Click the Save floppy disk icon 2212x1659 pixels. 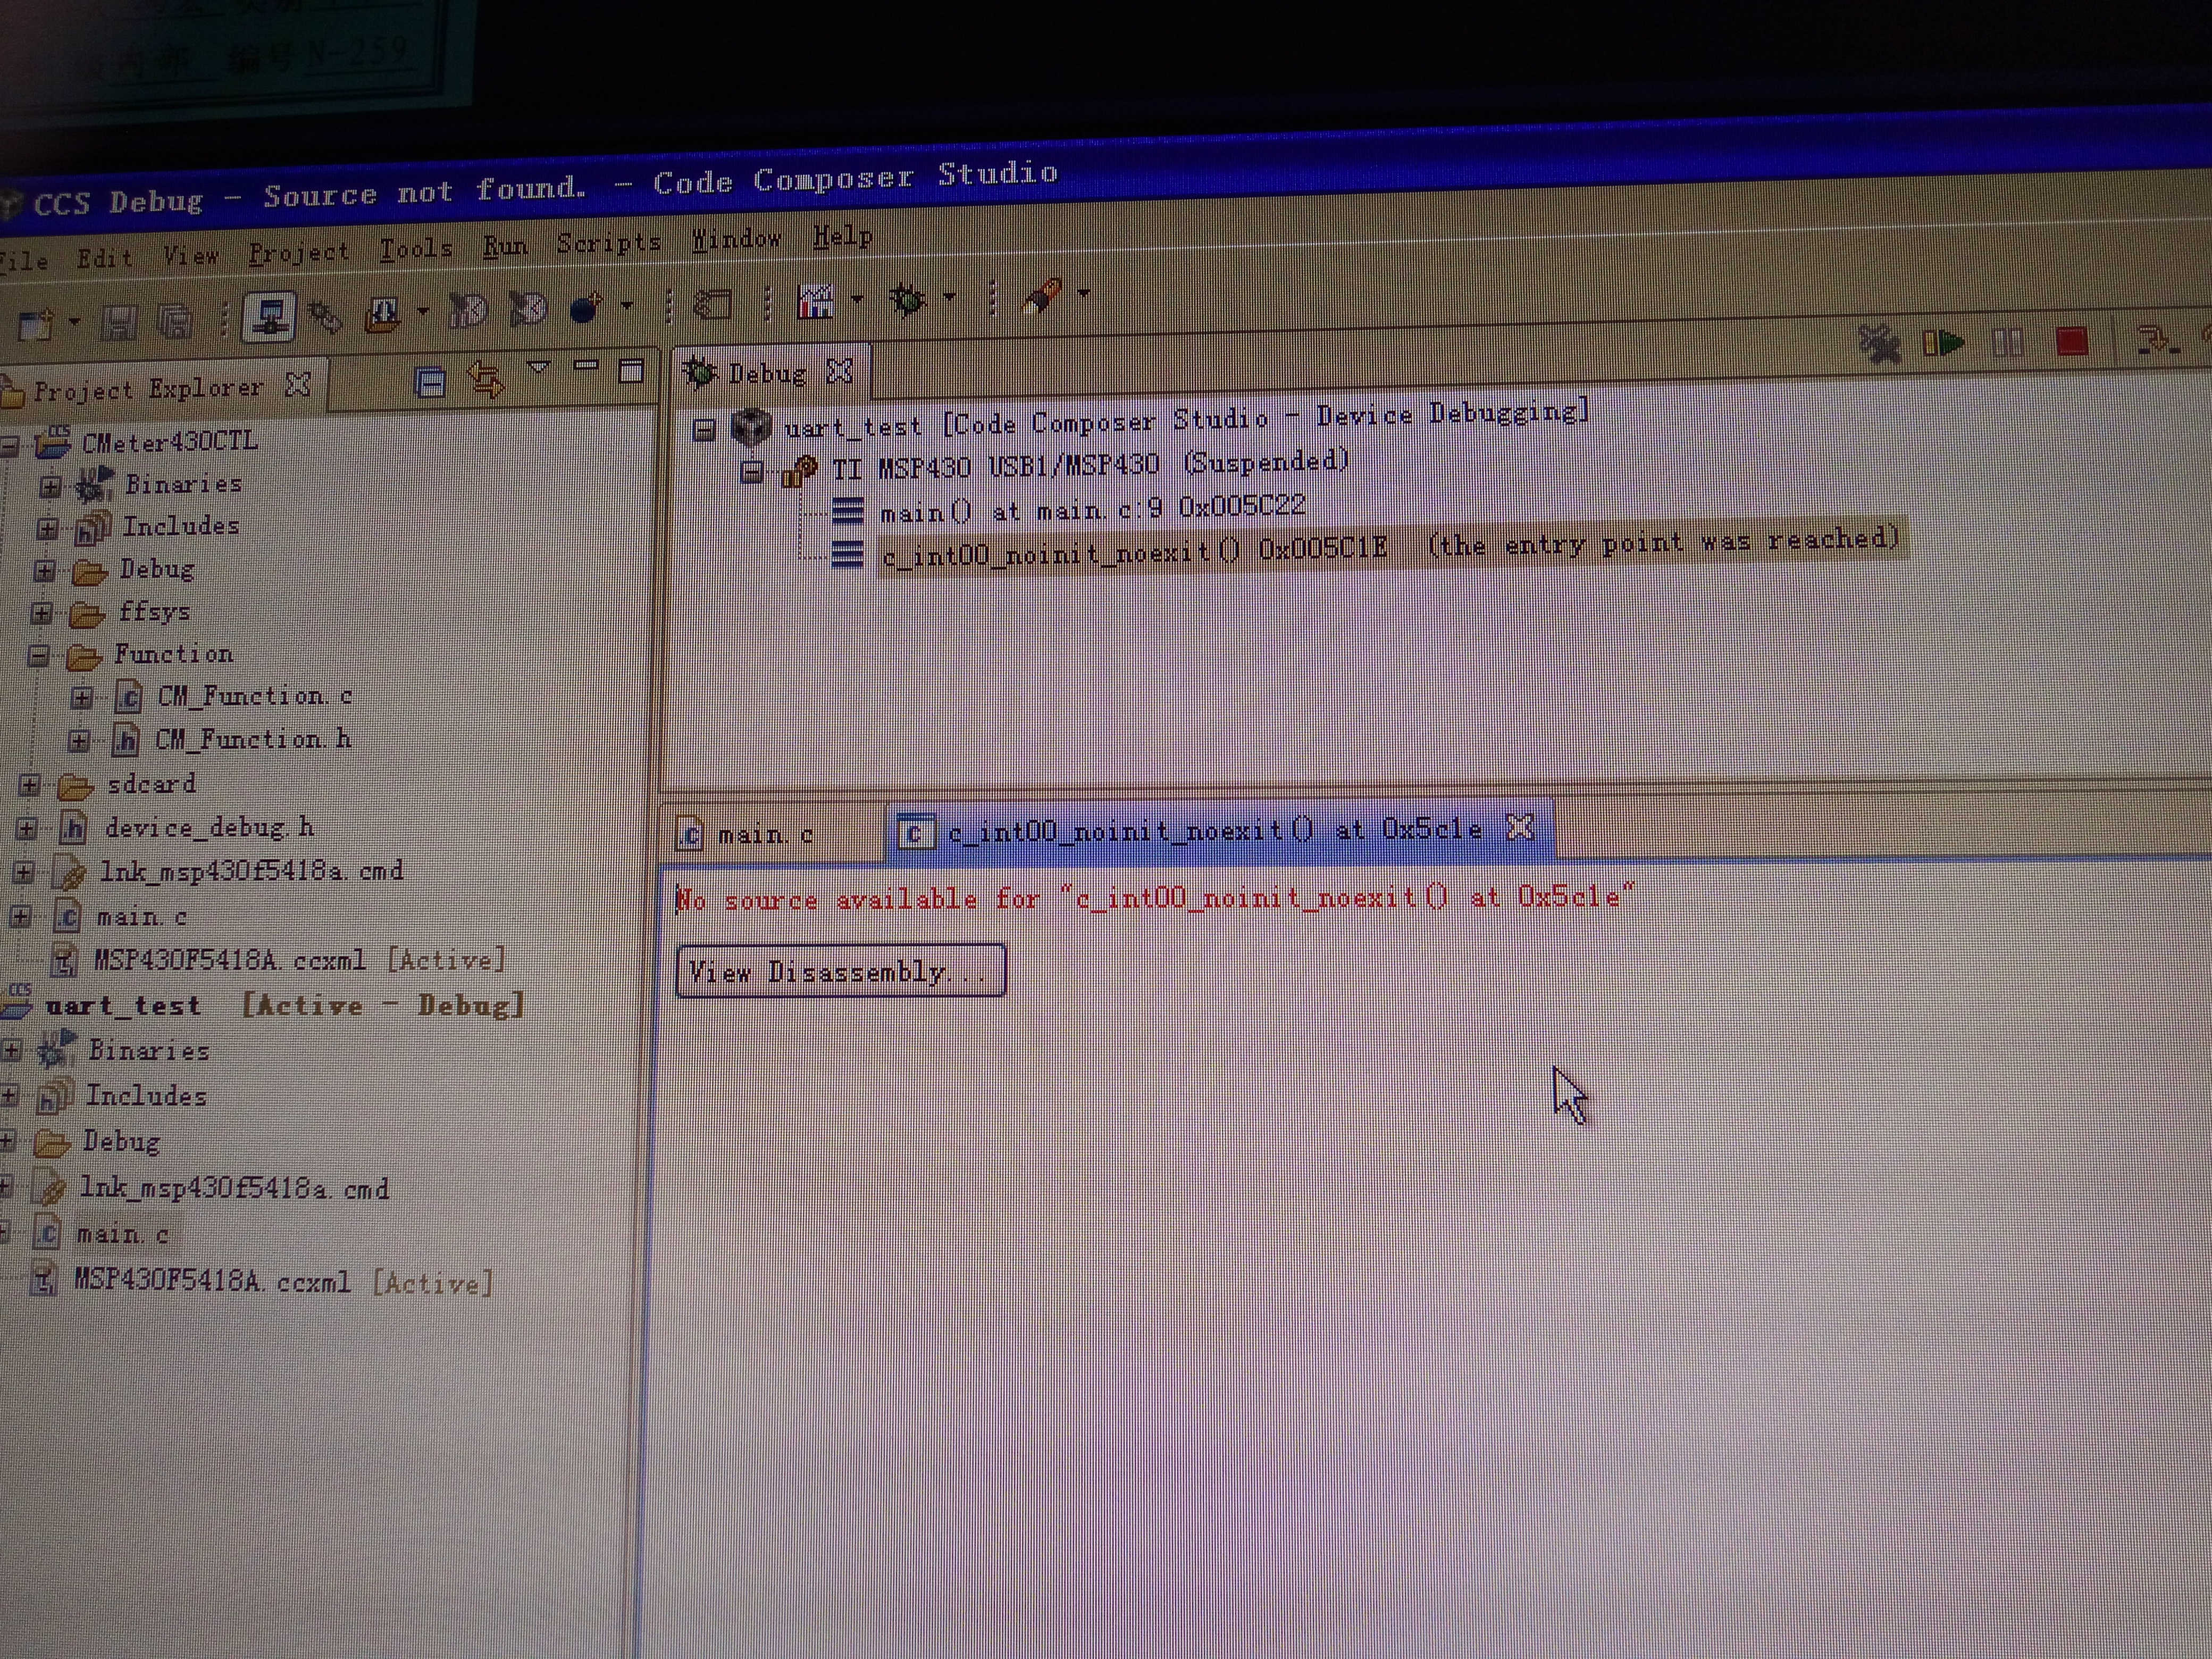click(119, 323)
